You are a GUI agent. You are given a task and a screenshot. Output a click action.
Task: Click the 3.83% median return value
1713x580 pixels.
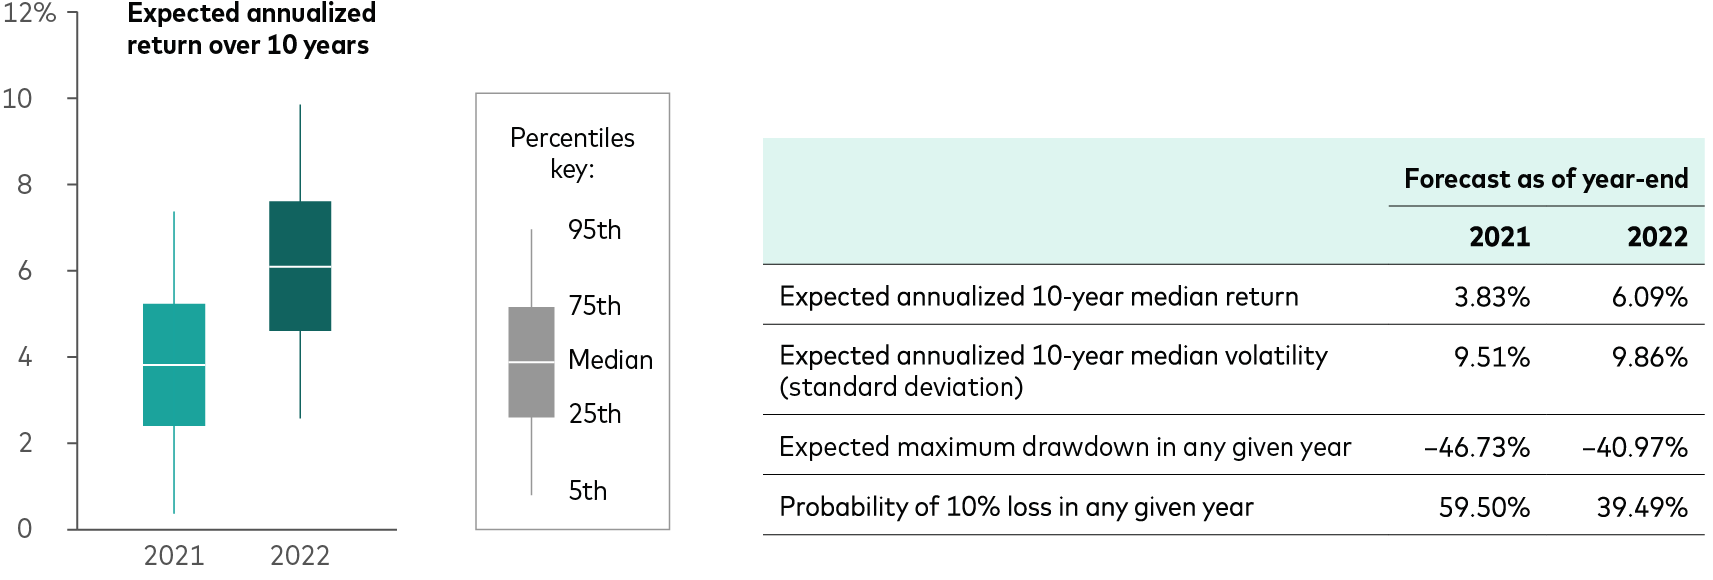point(1492,297)
